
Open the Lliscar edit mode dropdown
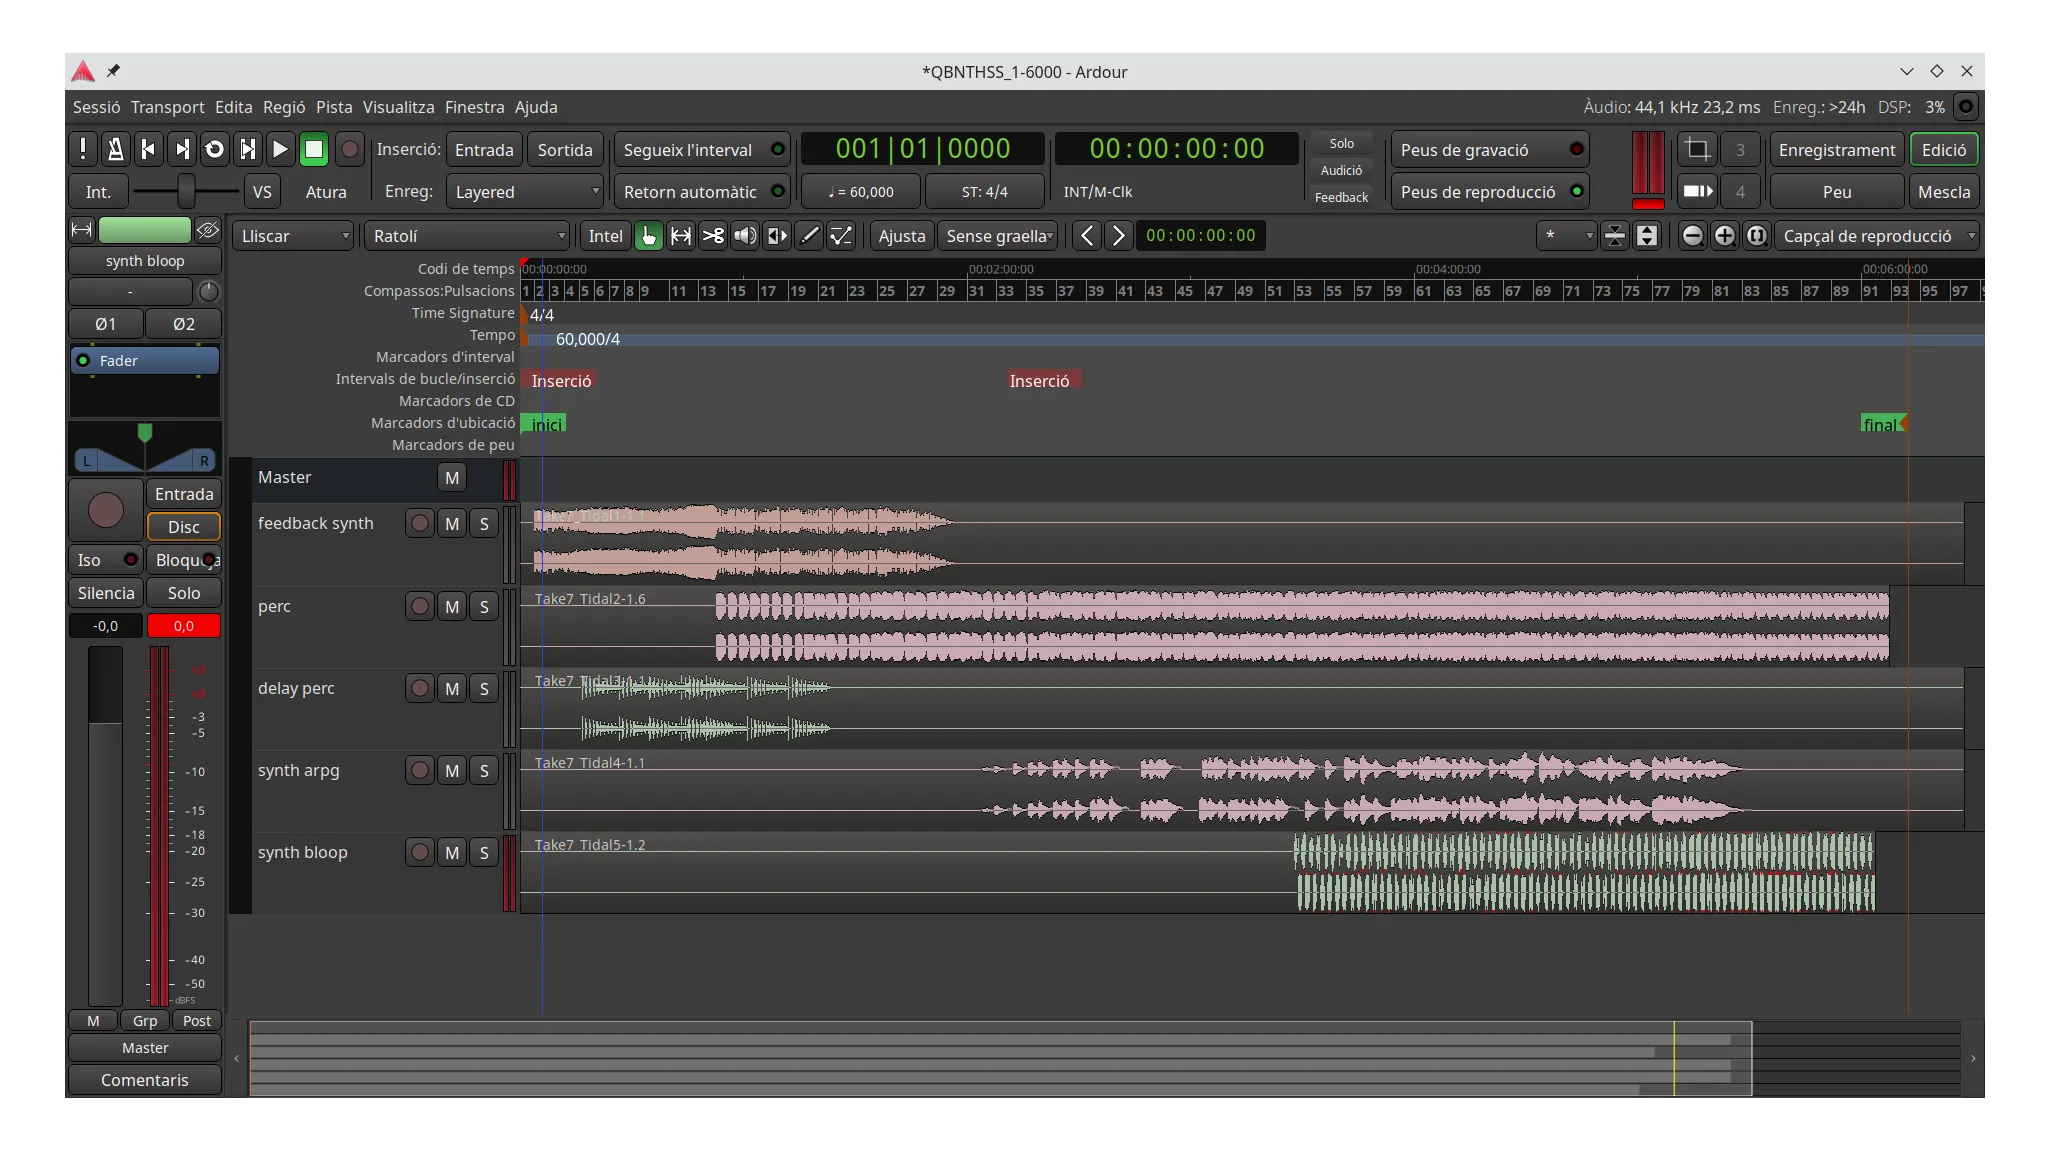pyautogui.click(x=293, y=236)
